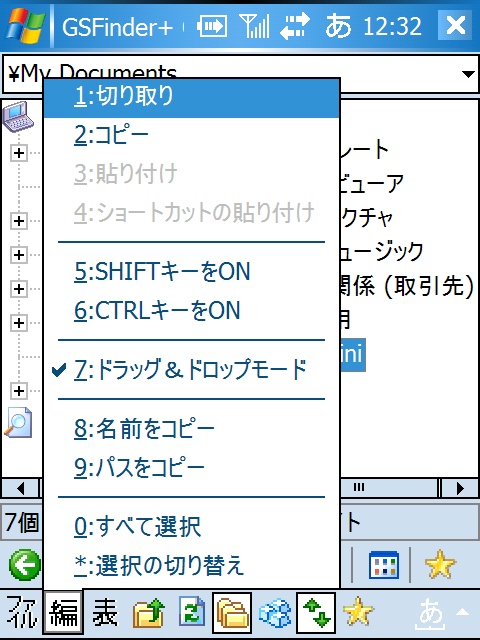
Task: Expand the last tree node plus box
Action: [18, 391]
